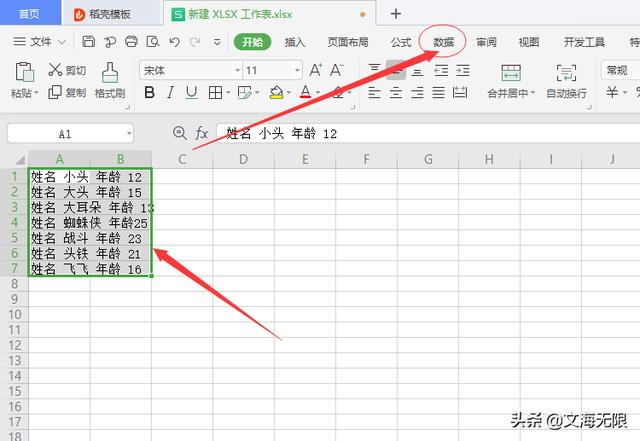Go to the 首页 home tab
Screen dimensions: 640x441
click(30, 13)
